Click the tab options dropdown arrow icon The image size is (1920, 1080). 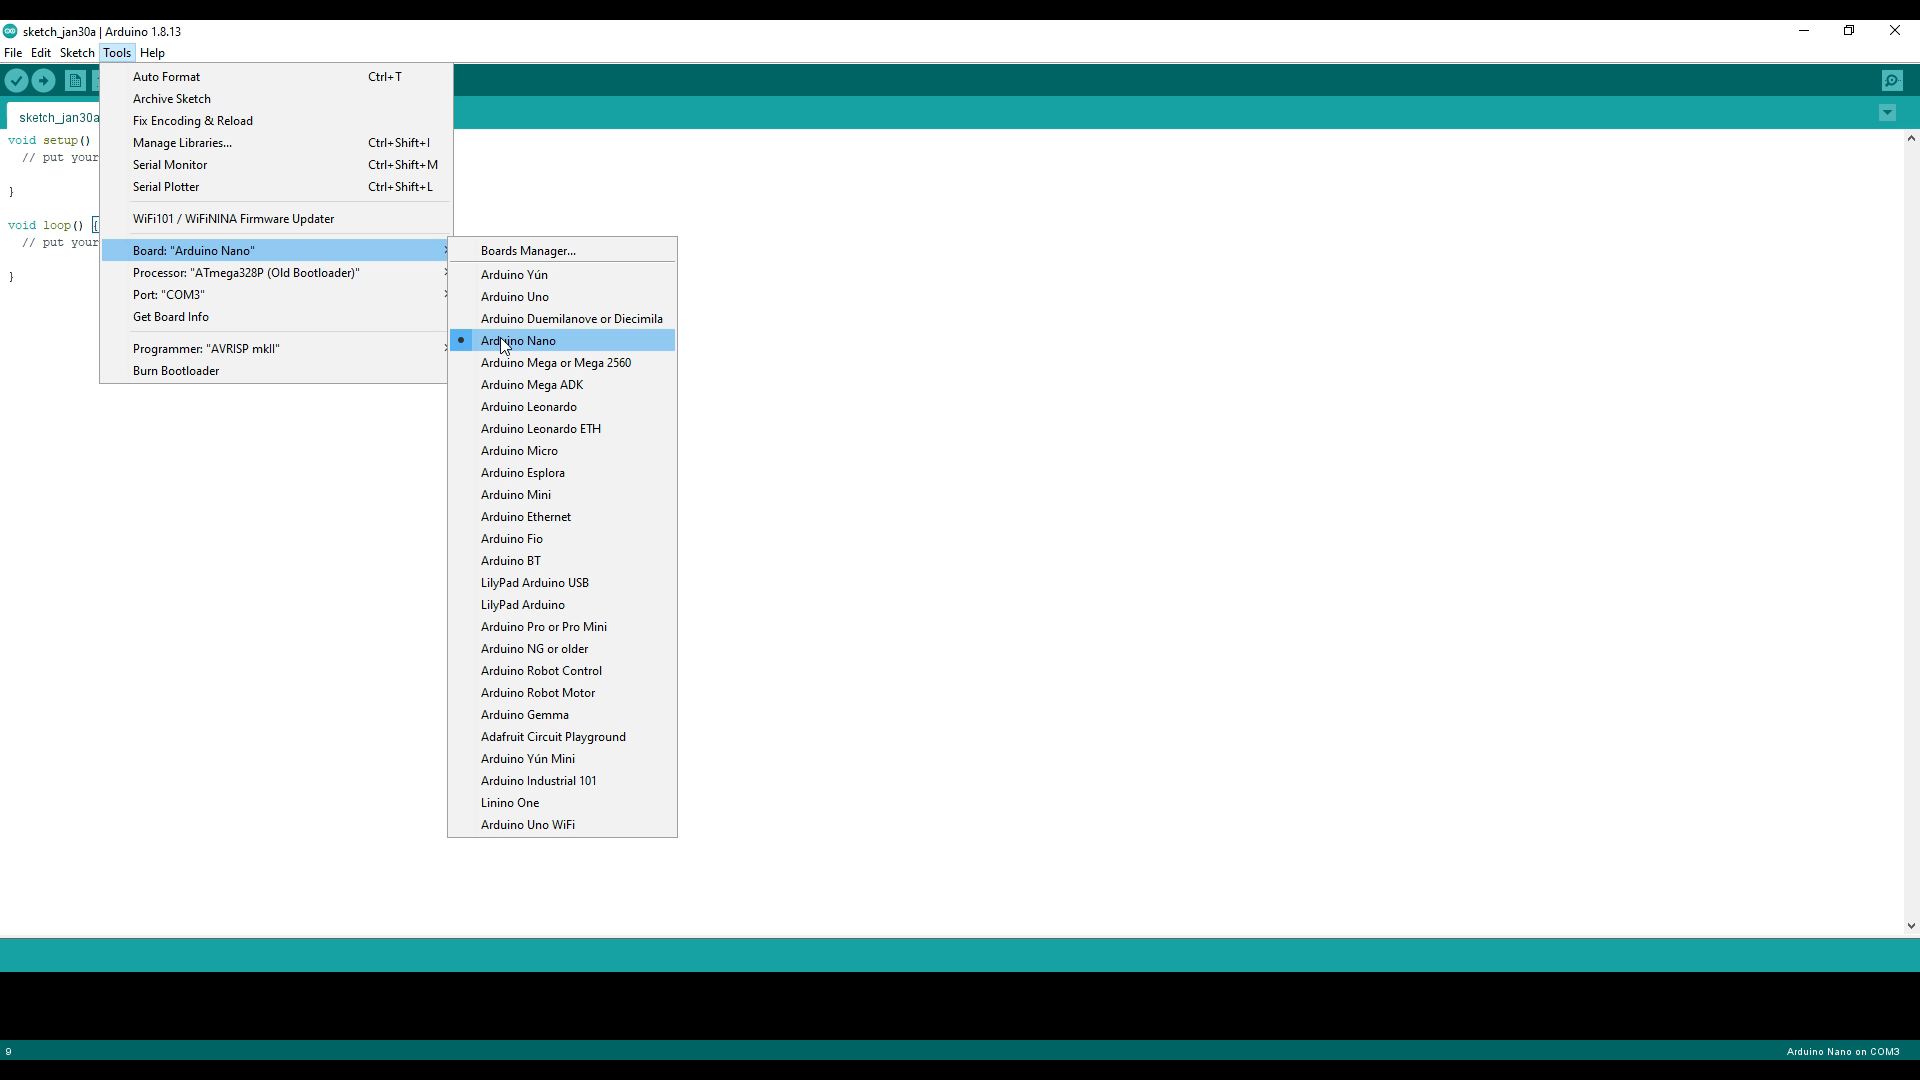point(1887,113)
